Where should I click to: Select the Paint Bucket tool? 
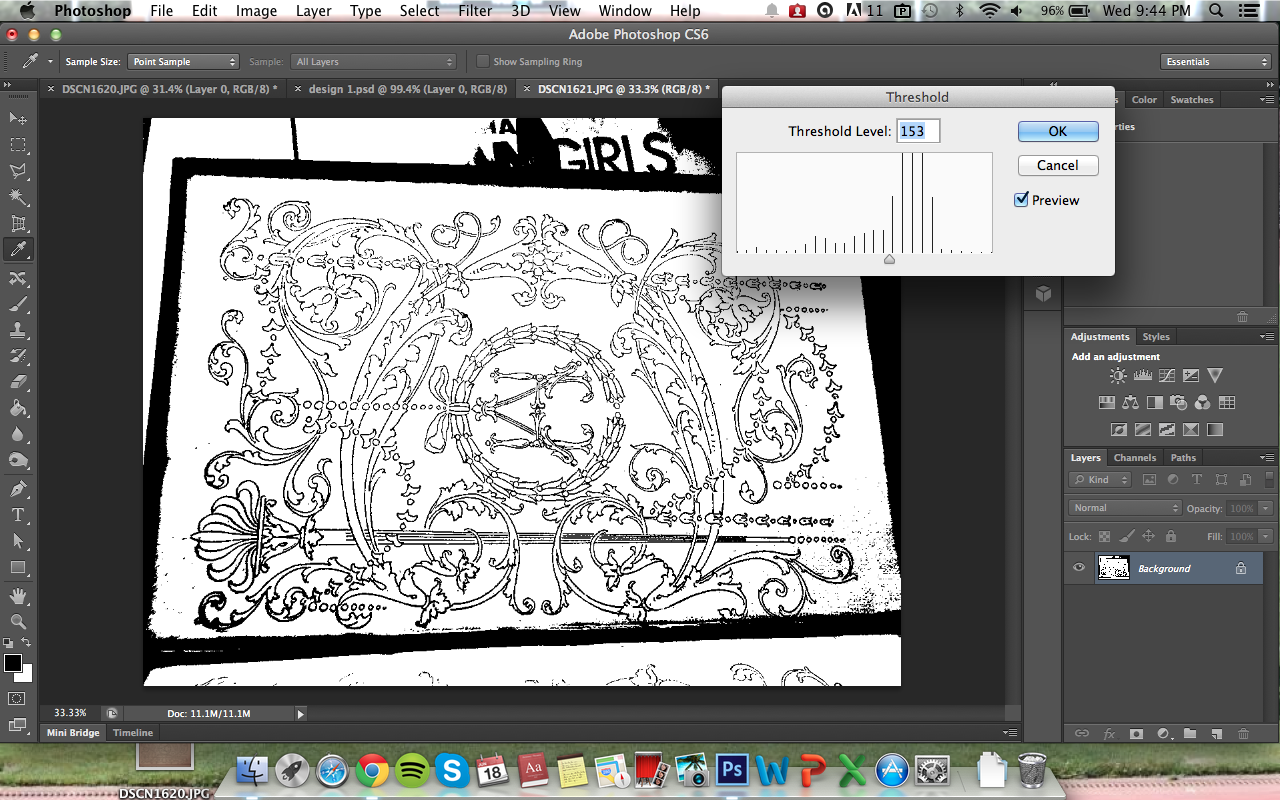pos(18,408)
